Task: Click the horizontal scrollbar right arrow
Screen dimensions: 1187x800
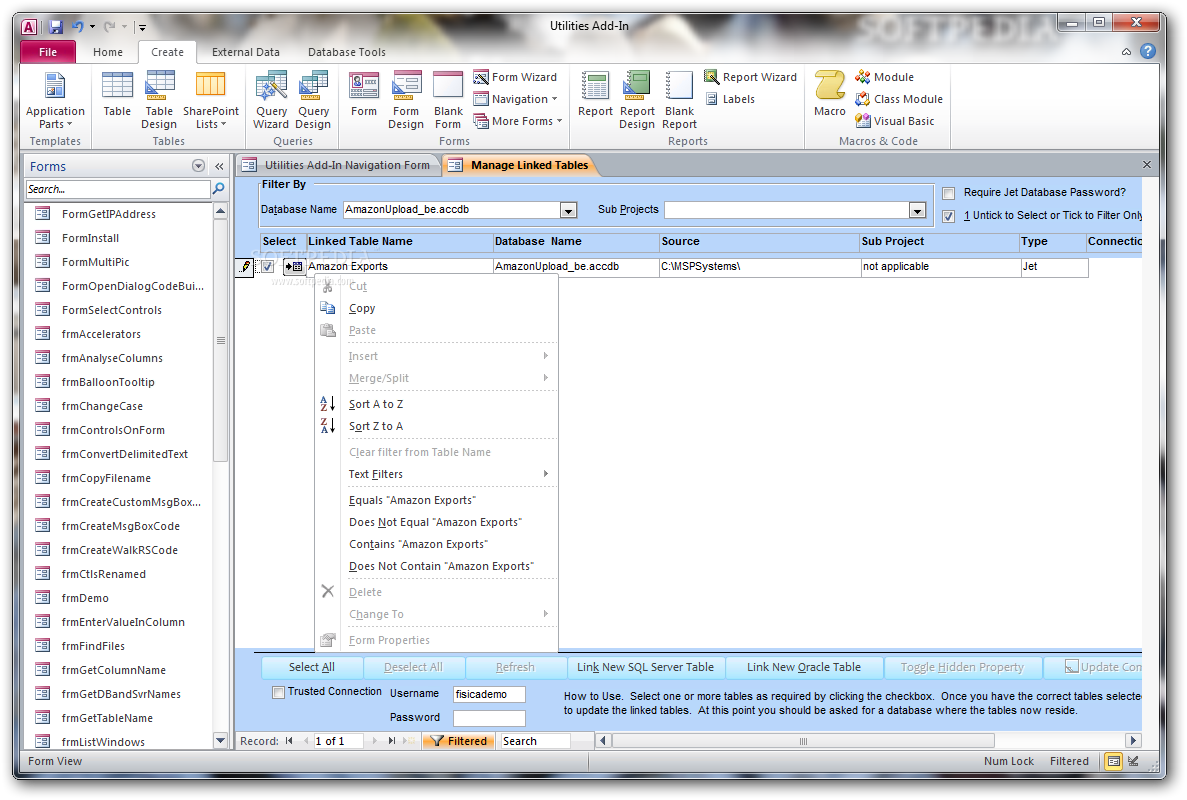Action: click(x=1133, y=741)
